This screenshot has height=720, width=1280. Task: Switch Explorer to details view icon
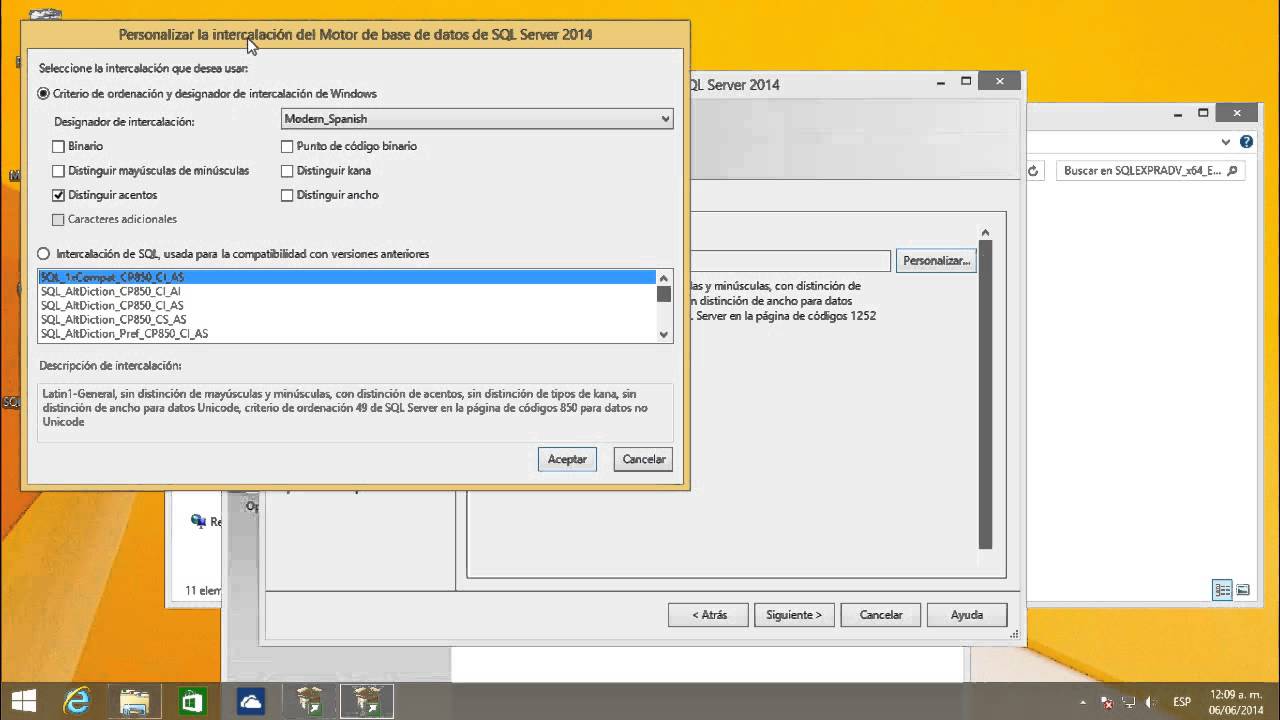(1222, 590)
